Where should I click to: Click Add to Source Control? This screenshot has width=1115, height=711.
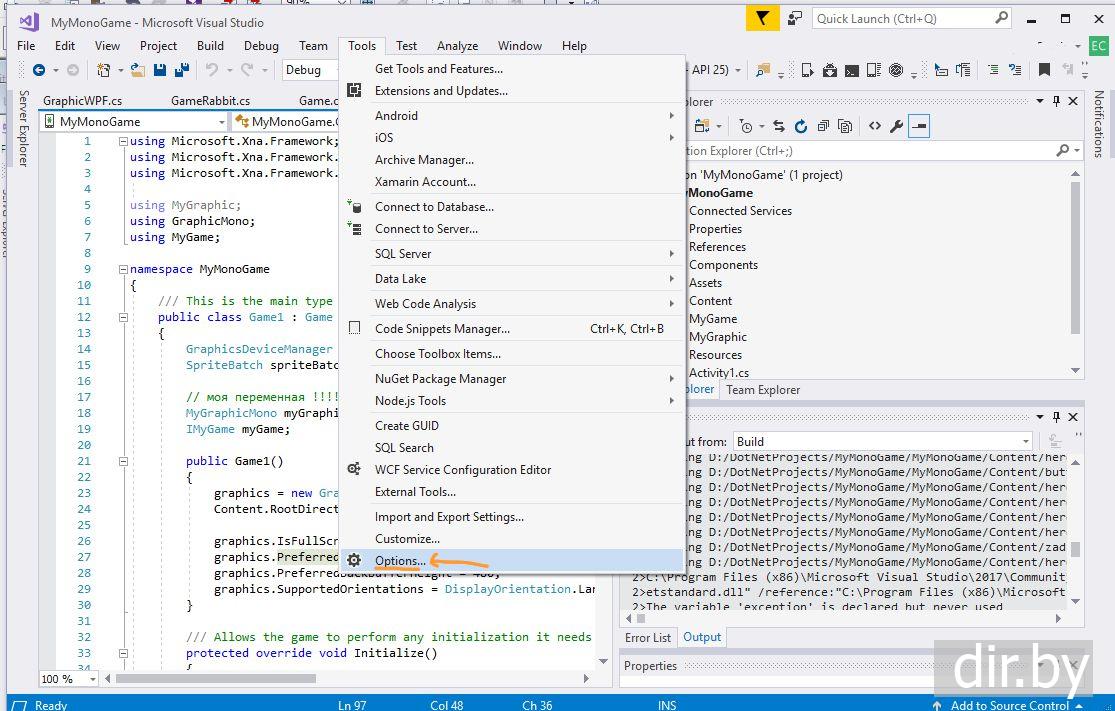[1009, 705]
